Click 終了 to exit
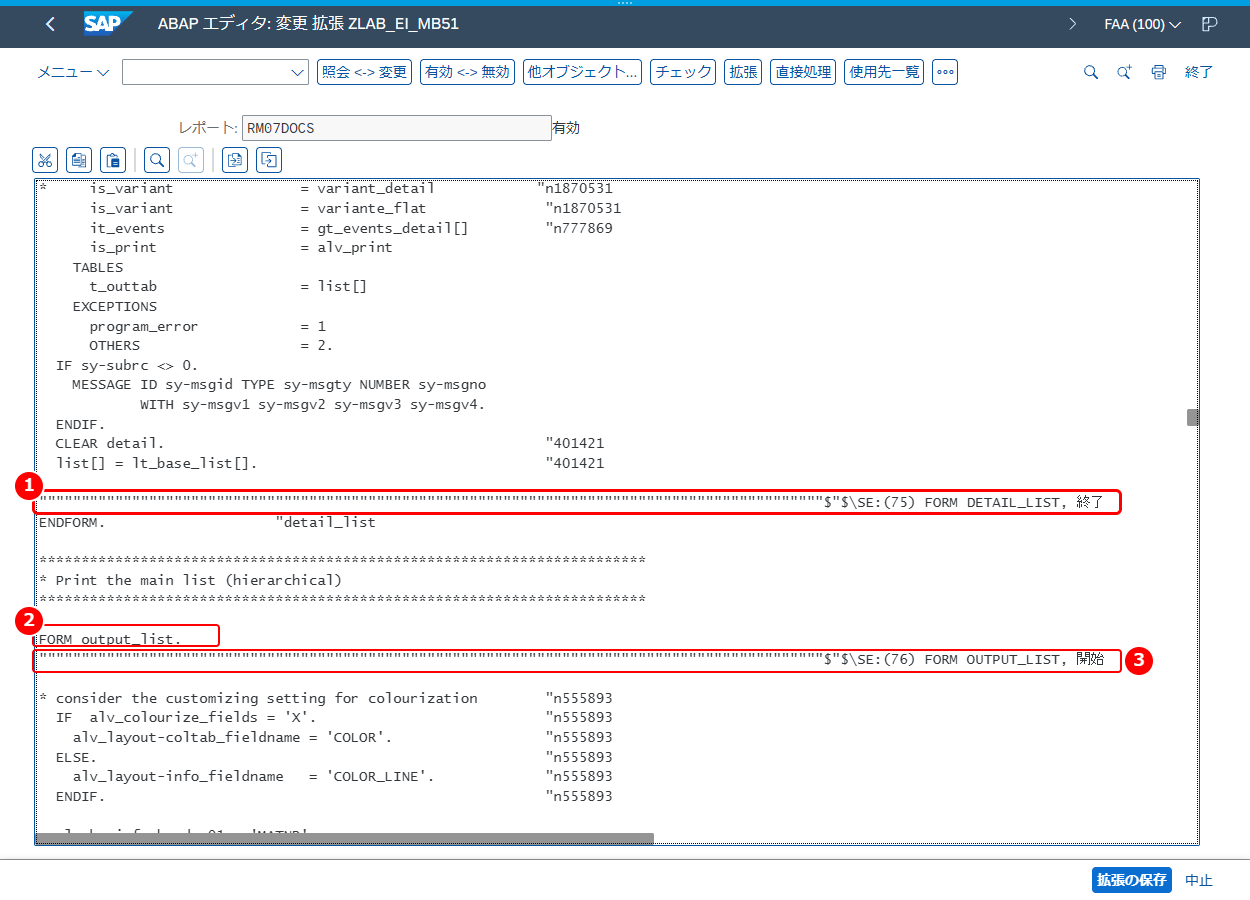Screen dimensions: 1250x900 pyautogui.click(x=1199, y=72)
